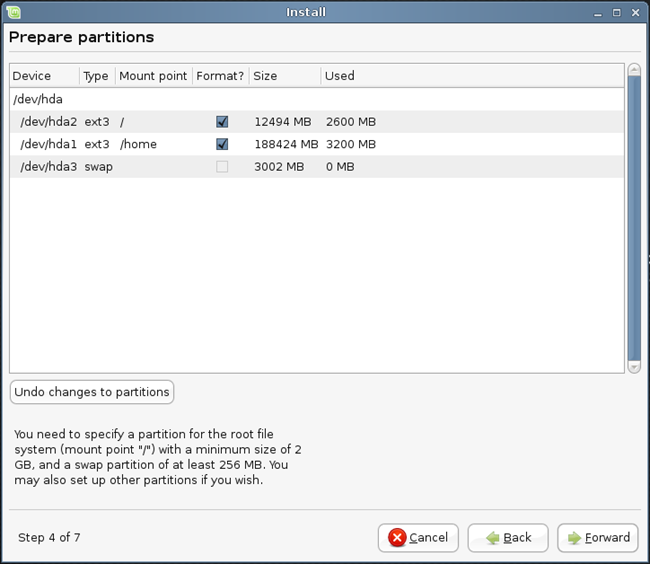Go Back to the previous install step
Viewport: 650px width, 564px height.
click(x=508, y=537)
